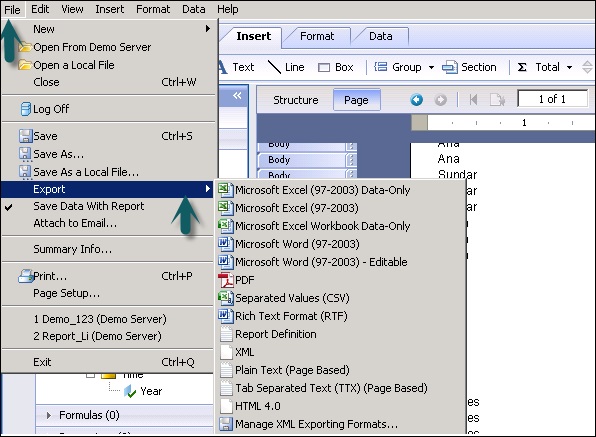Insert a Box from toolbar
Screen dimensions: 596x437
[336, 67]
